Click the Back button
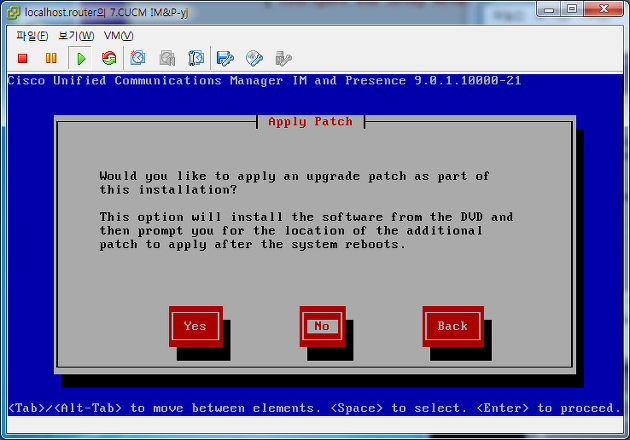Image resolution: width=630 pixels, height=440 pixels. point(453,326)
